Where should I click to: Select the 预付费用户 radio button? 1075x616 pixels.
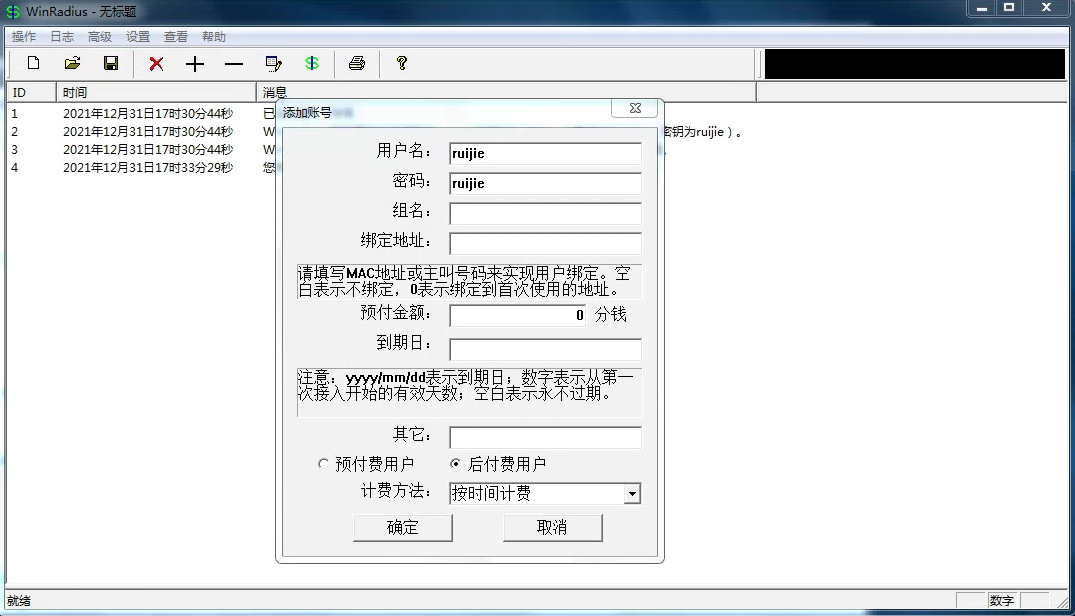click(x=323, y=464)
